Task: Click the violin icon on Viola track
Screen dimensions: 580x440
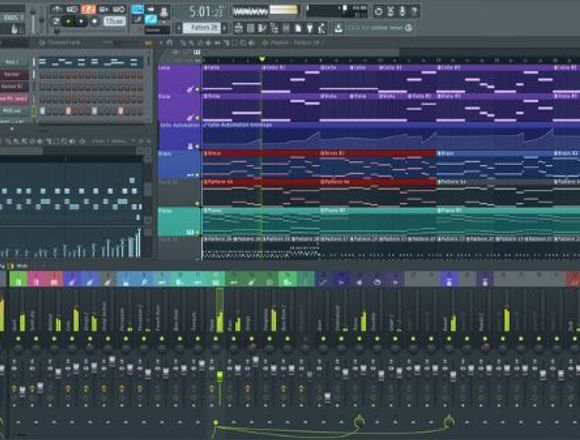Action: tap(190, 117)
